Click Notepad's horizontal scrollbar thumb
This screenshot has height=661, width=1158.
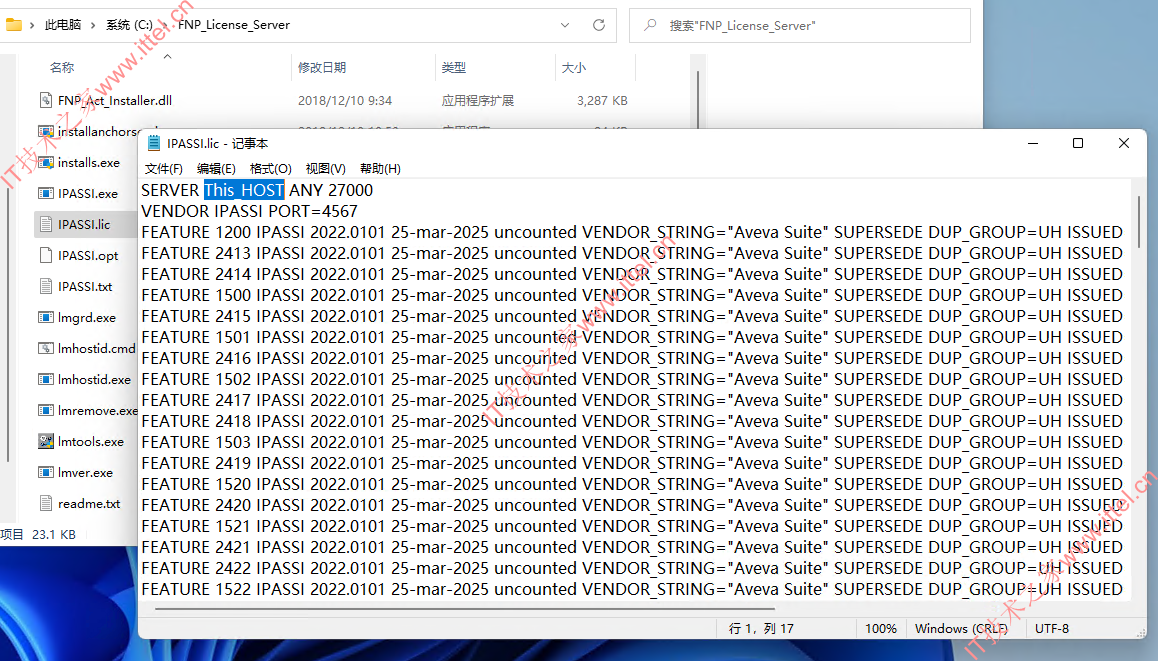coord(465,609)
